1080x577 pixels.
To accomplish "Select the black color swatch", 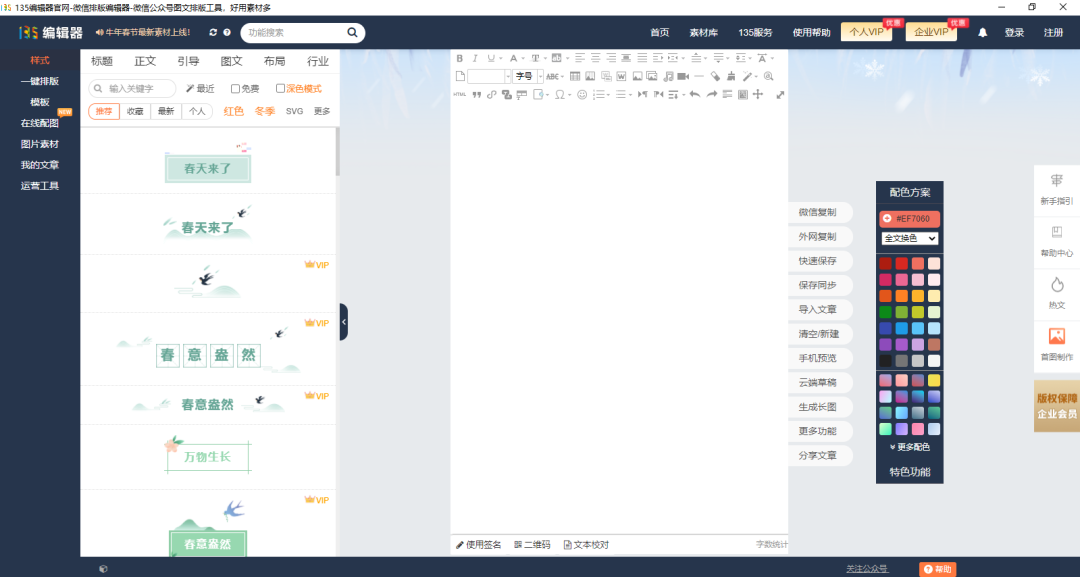I will 885,361.
